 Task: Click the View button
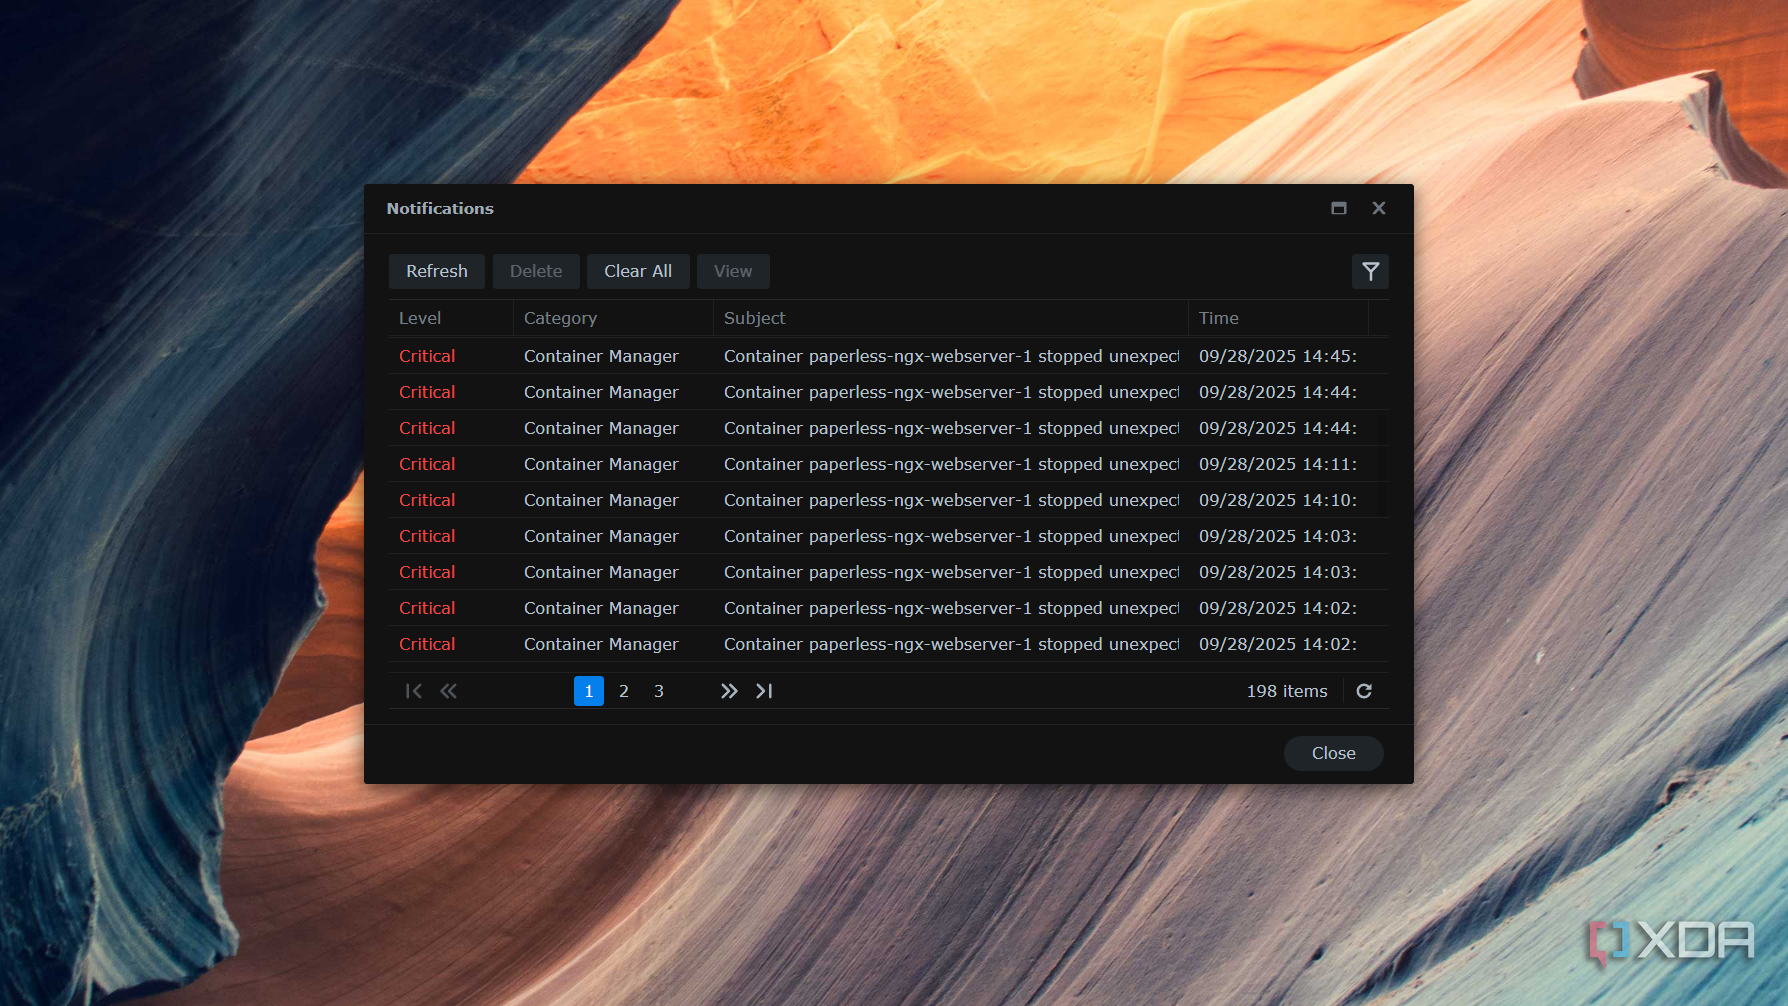[733, 271]
